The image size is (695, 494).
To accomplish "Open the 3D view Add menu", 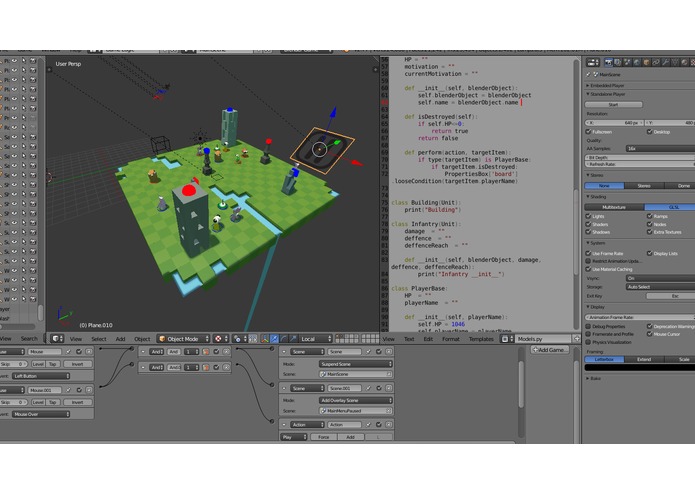I will pyautogui.click(x=120, y=338).
